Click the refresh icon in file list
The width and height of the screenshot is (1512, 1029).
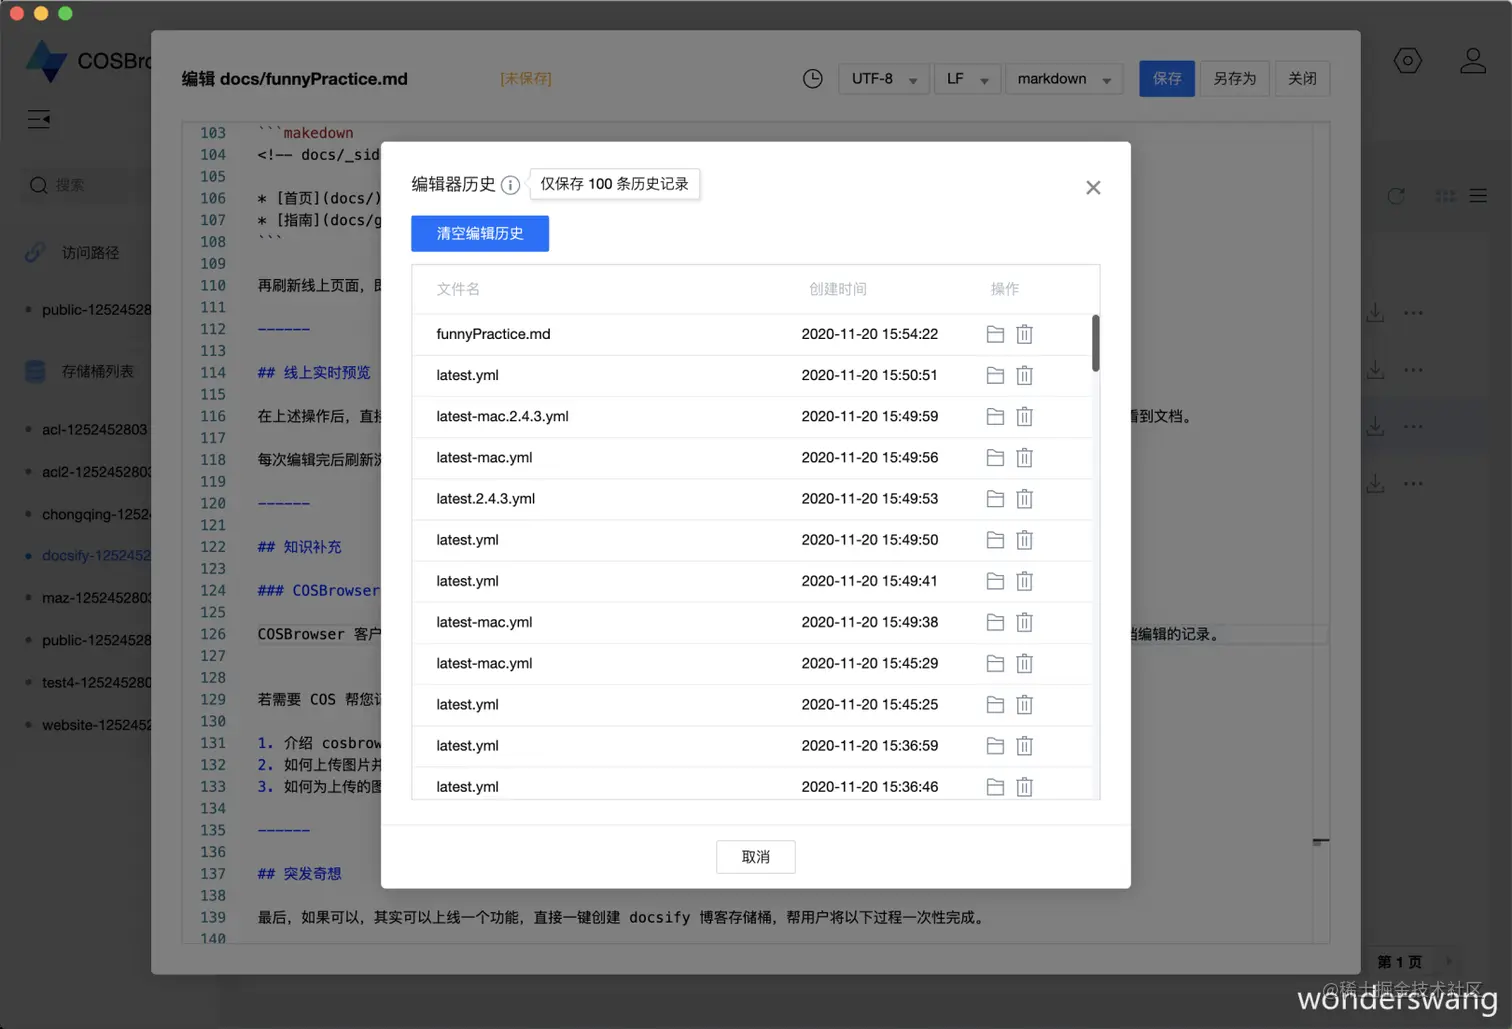1396,196
